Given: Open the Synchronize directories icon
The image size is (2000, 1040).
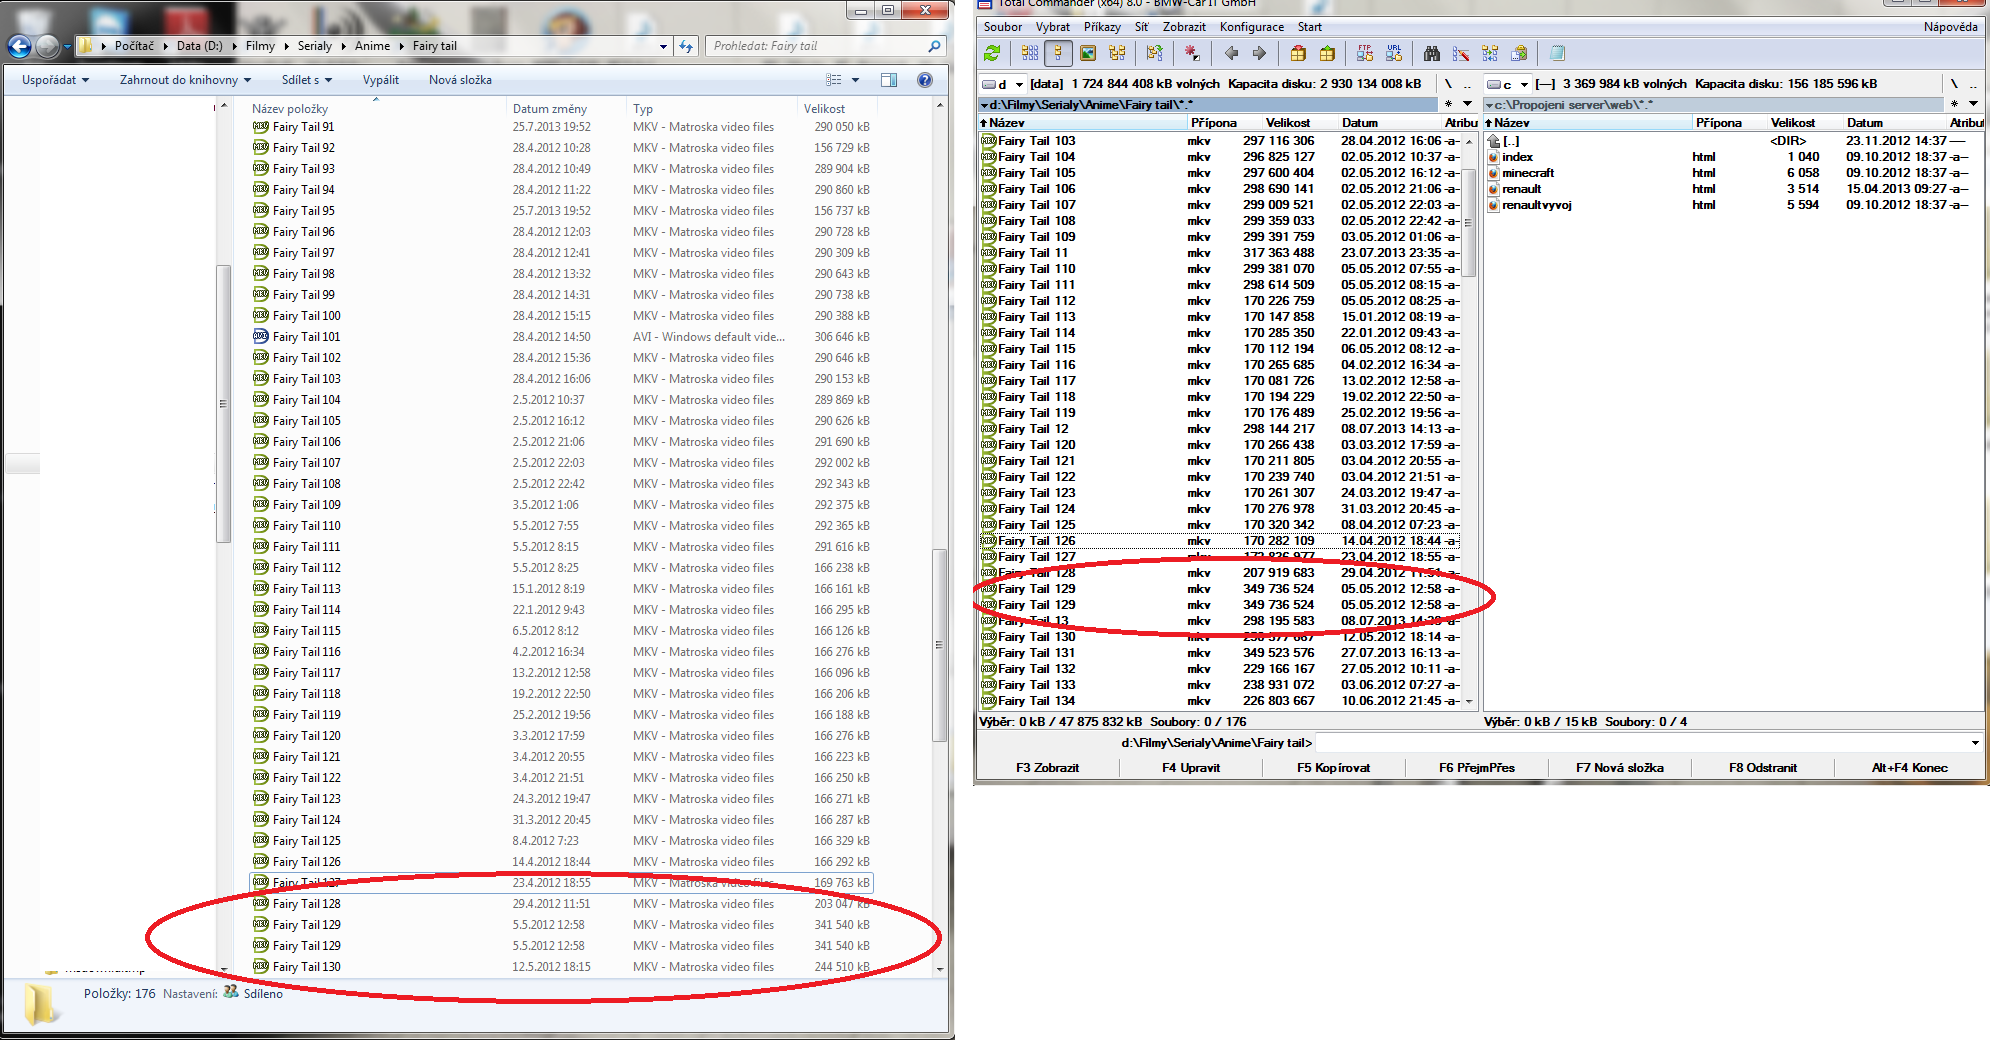Looking at the screenshot, I should (x=1490, y=54).
